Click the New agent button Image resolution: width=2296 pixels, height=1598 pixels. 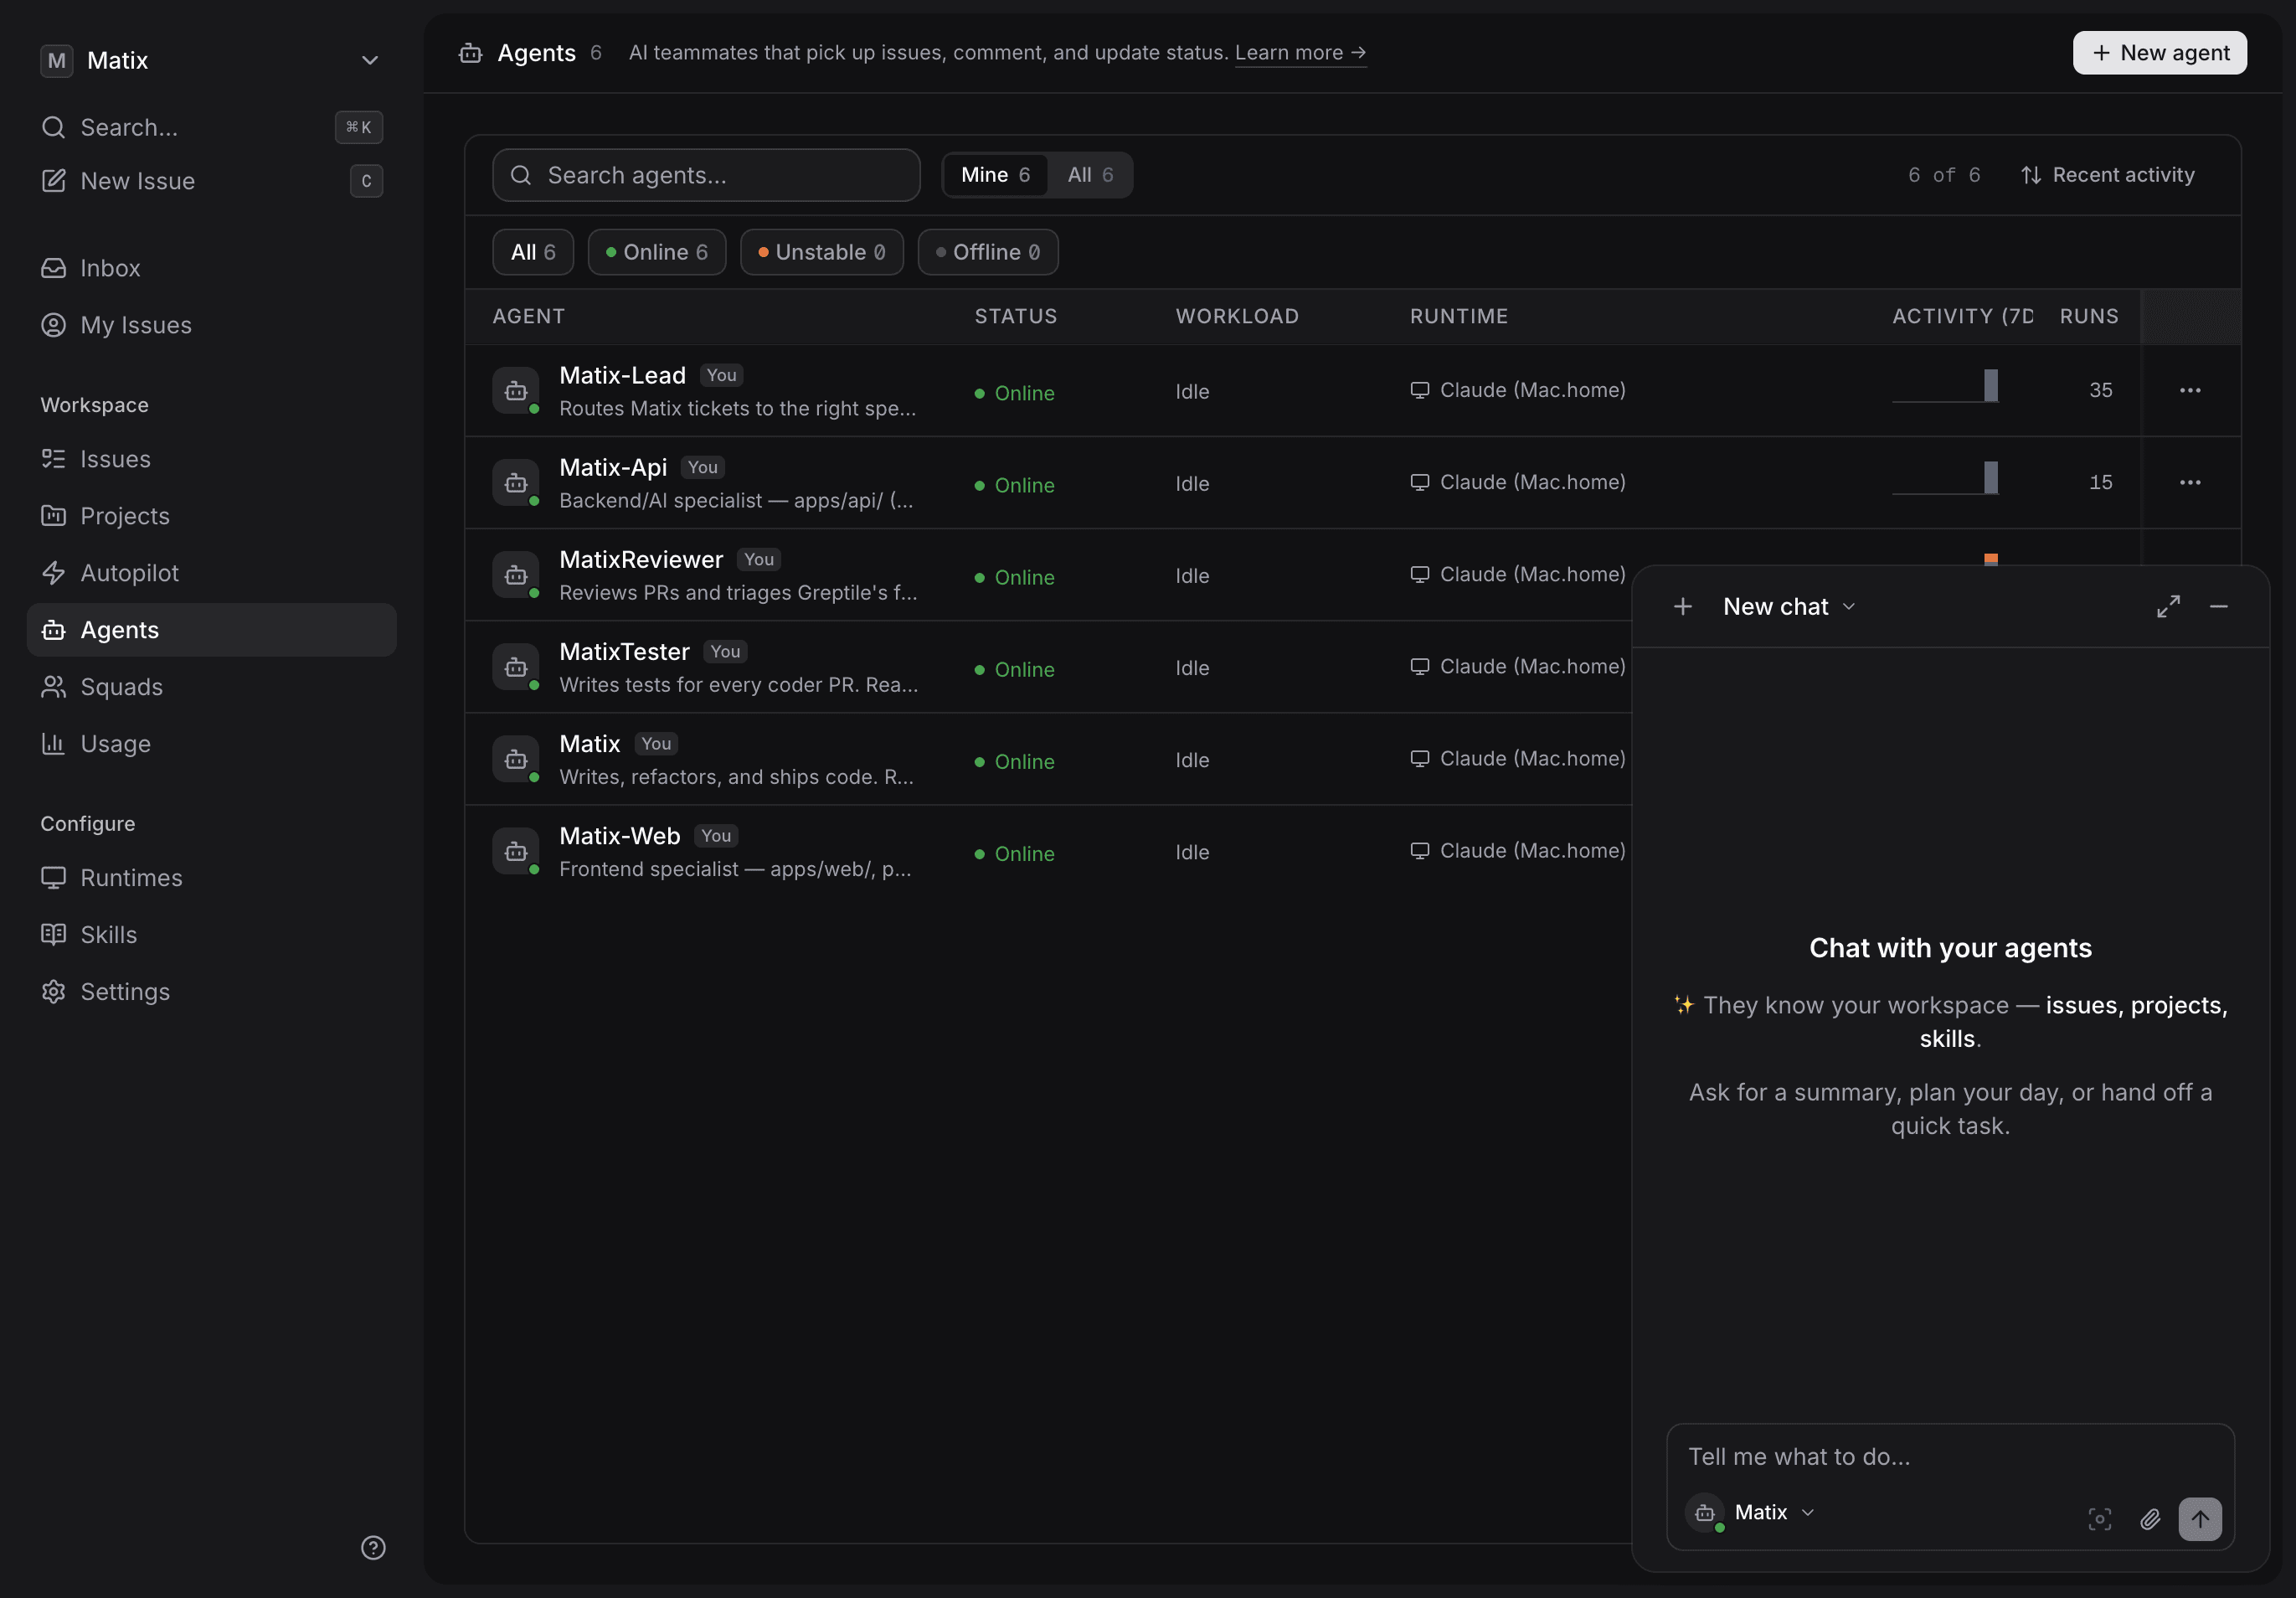pos(2159,53)
